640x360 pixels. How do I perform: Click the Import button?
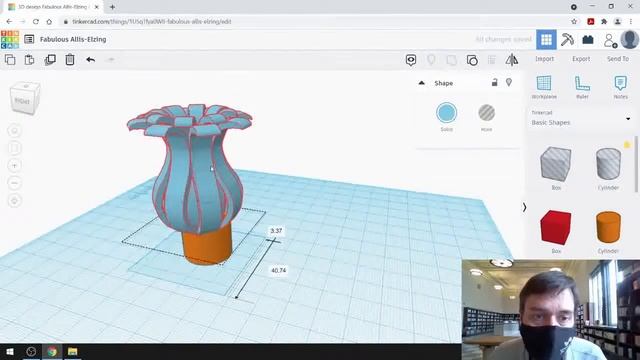point(544,59)
